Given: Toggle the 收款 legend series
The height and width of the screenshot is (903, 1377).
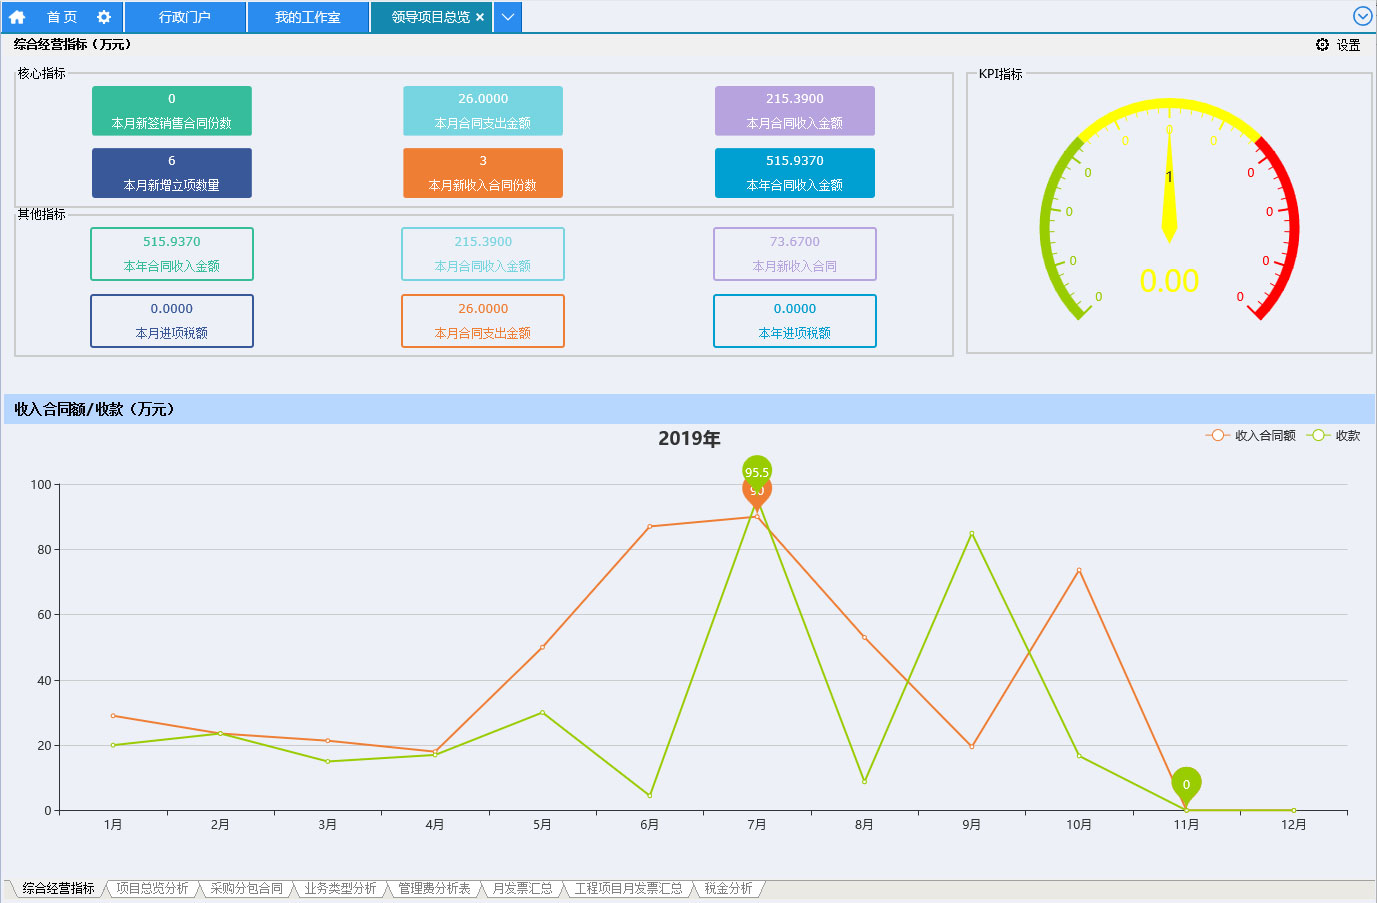Looking at the screenshot, I should tap(1334, 436).
